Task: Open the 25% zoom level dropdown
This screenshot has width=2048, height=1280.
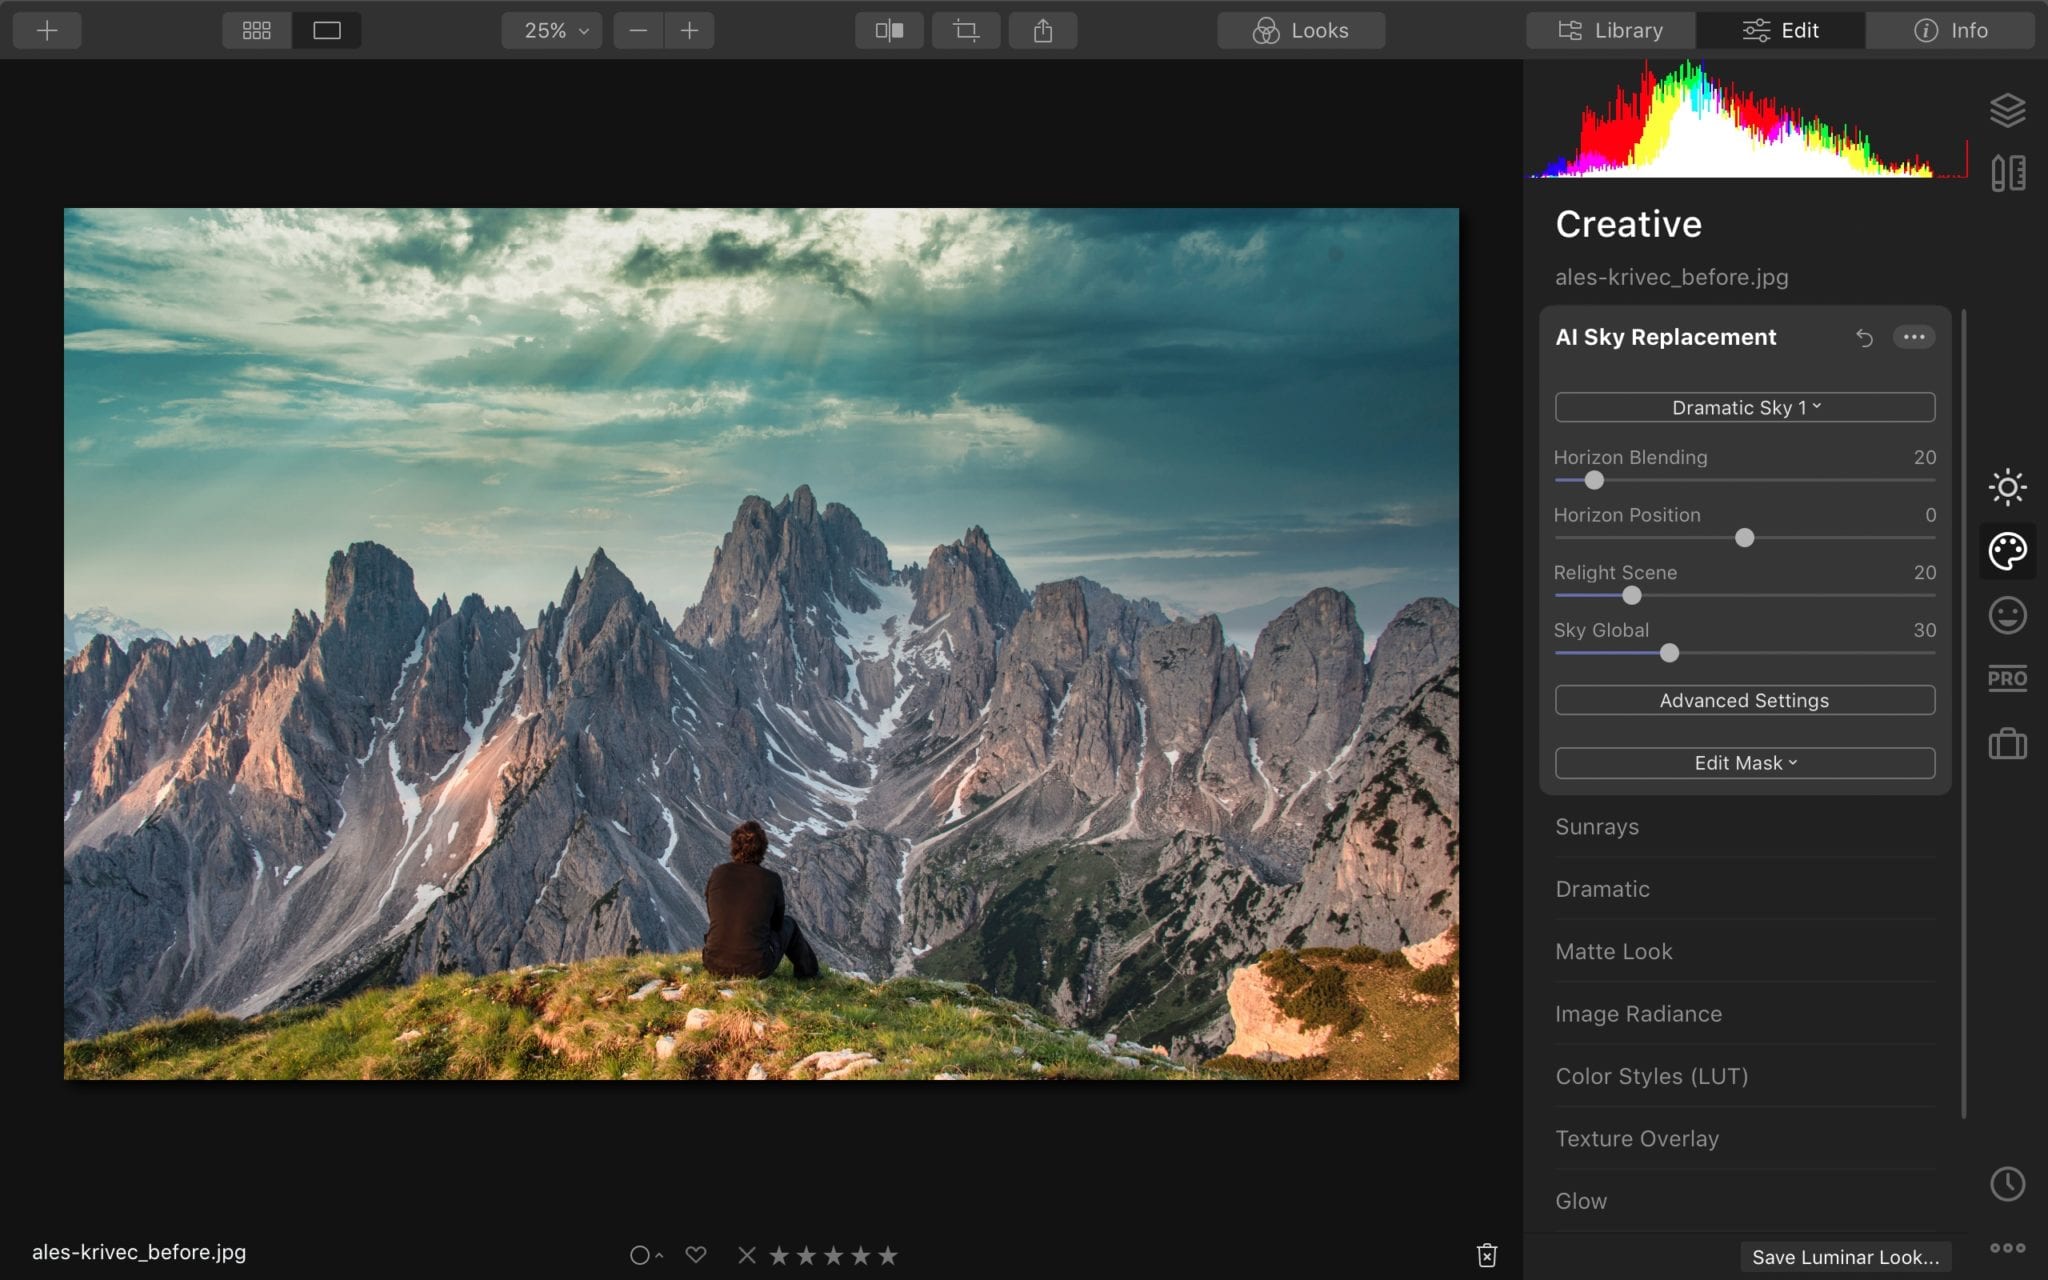Action: pos(552,31)
